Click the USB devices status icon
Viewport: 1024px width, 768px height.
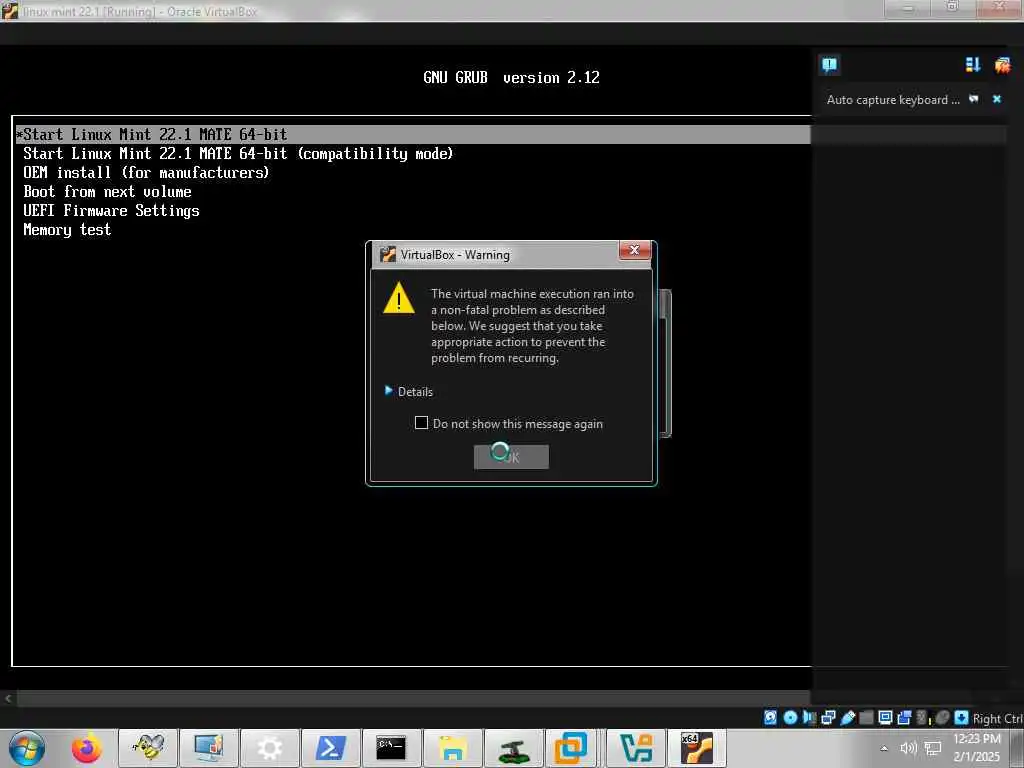(x=848, y=717)
